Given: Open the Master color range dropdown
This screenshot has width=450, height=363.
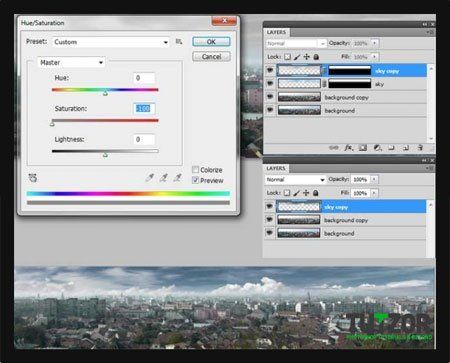Looking at the screenshot, I should pos(71,62).
